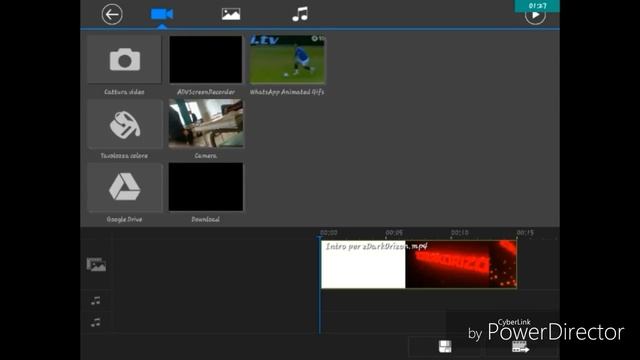Switch to the music media tab
The image size is (640, 360).
pos(300,14)
